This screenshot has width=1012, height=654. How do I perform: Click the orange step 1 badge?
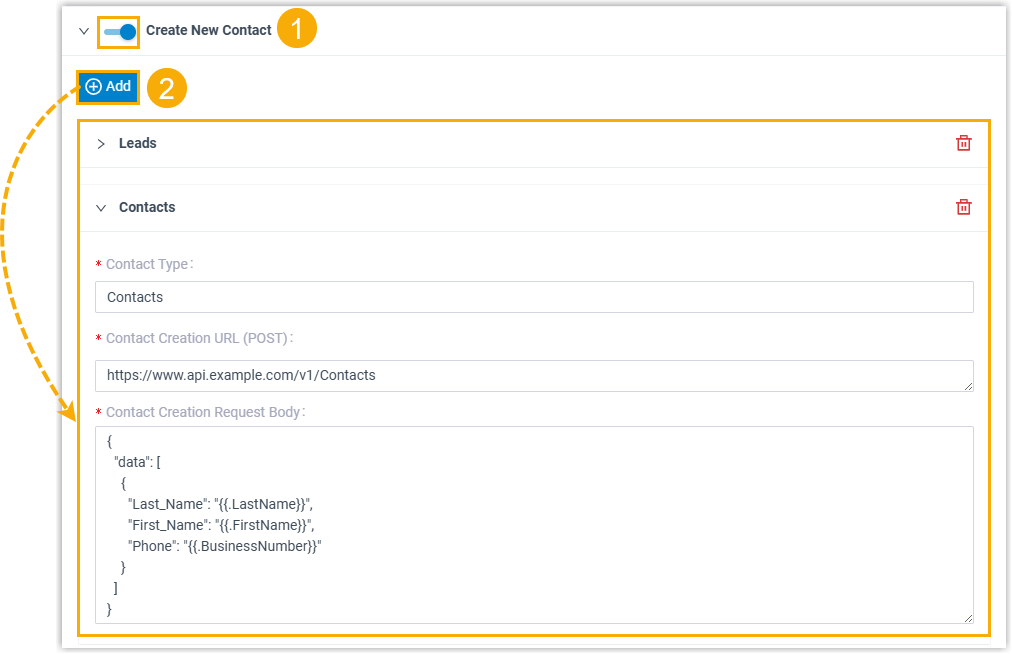click(x=296, y=30)
